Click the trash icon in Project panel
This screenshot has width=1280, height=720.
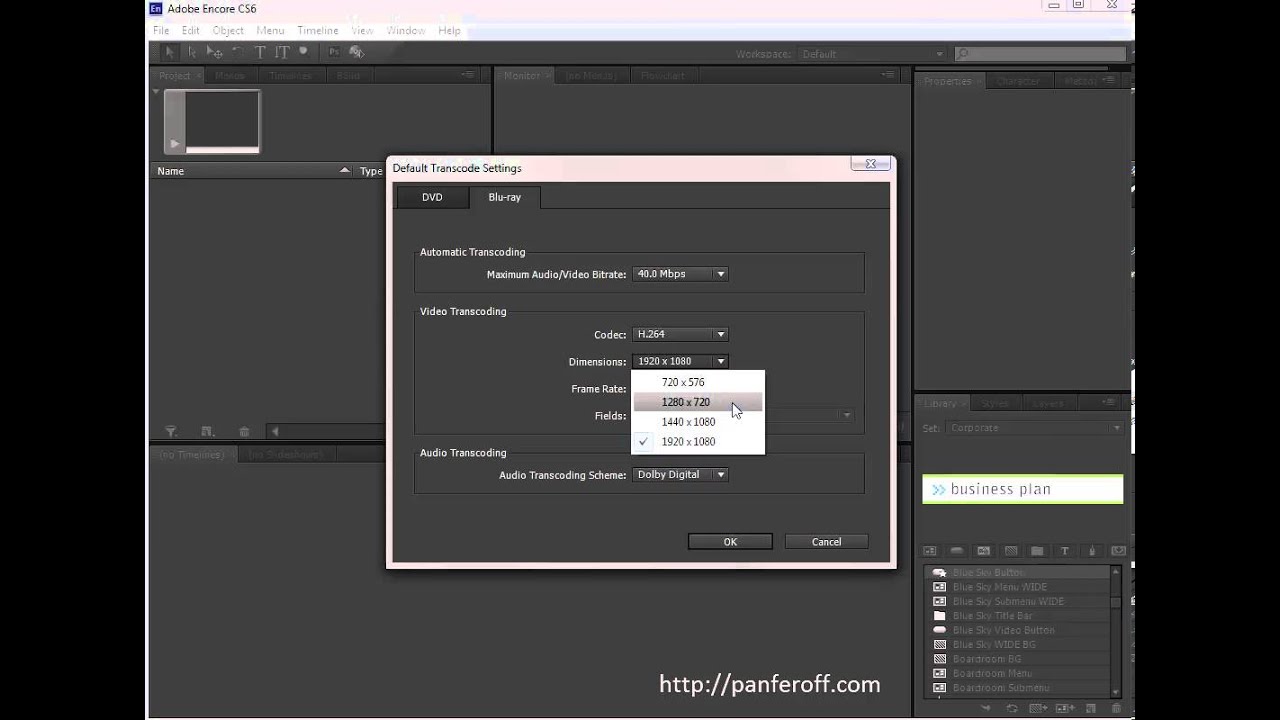tap(244, 431)
